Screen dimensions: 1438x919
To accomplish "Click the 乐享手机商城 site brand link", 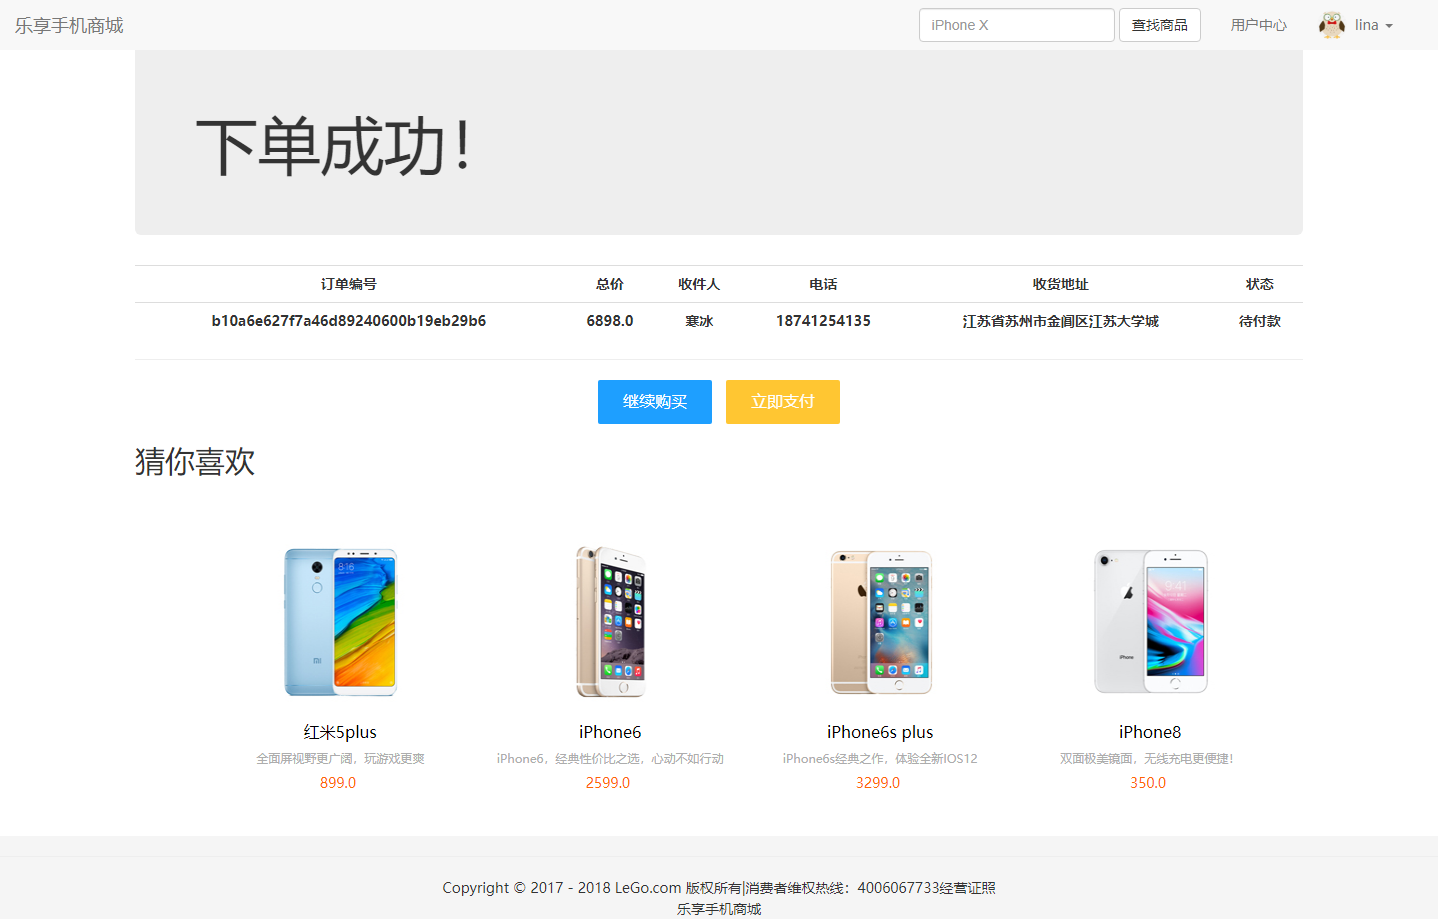I will point(69,25).
